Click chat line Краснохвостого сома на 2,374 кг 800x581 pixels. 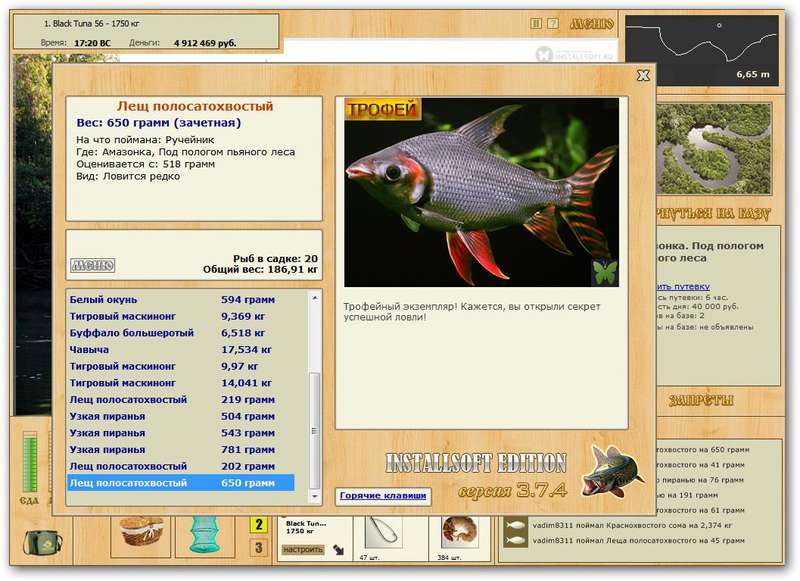[632, 525]
